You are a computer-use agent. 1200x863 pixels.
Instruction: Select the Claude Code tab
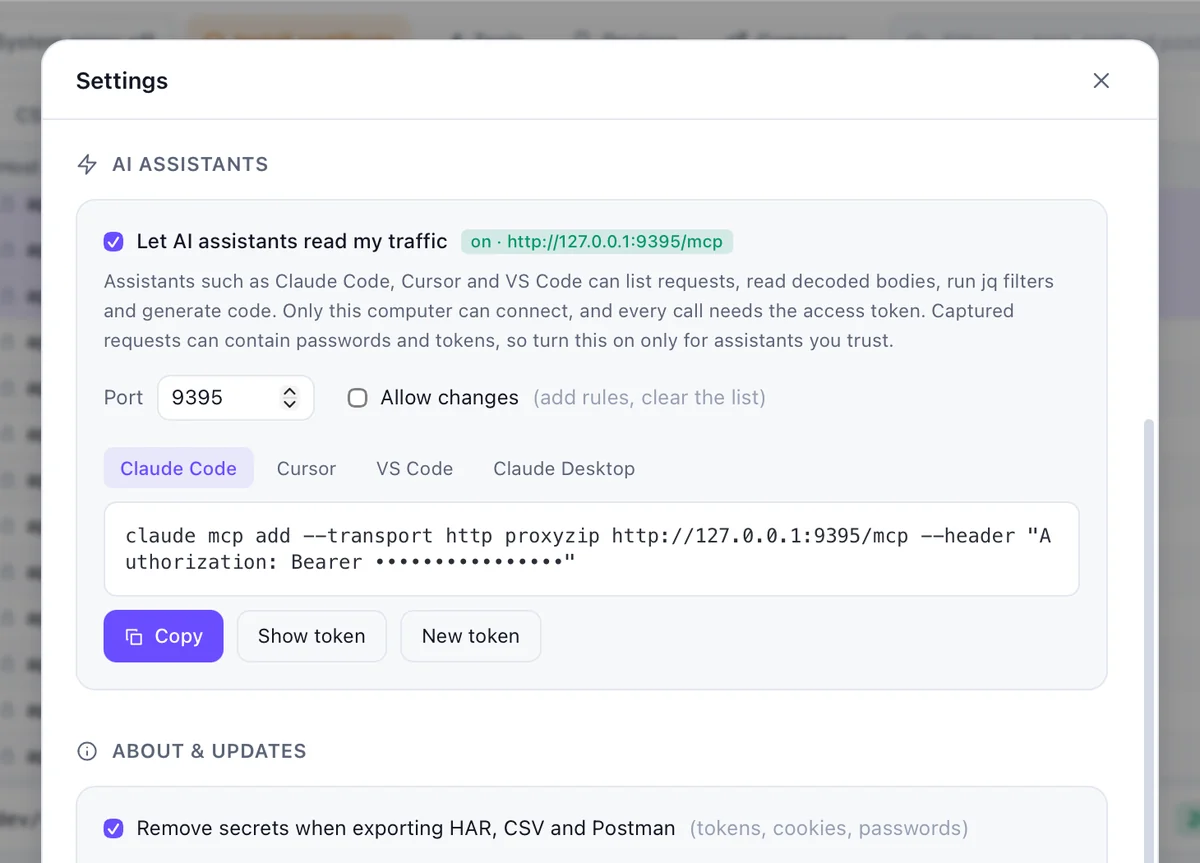click(x=179, y=468)
